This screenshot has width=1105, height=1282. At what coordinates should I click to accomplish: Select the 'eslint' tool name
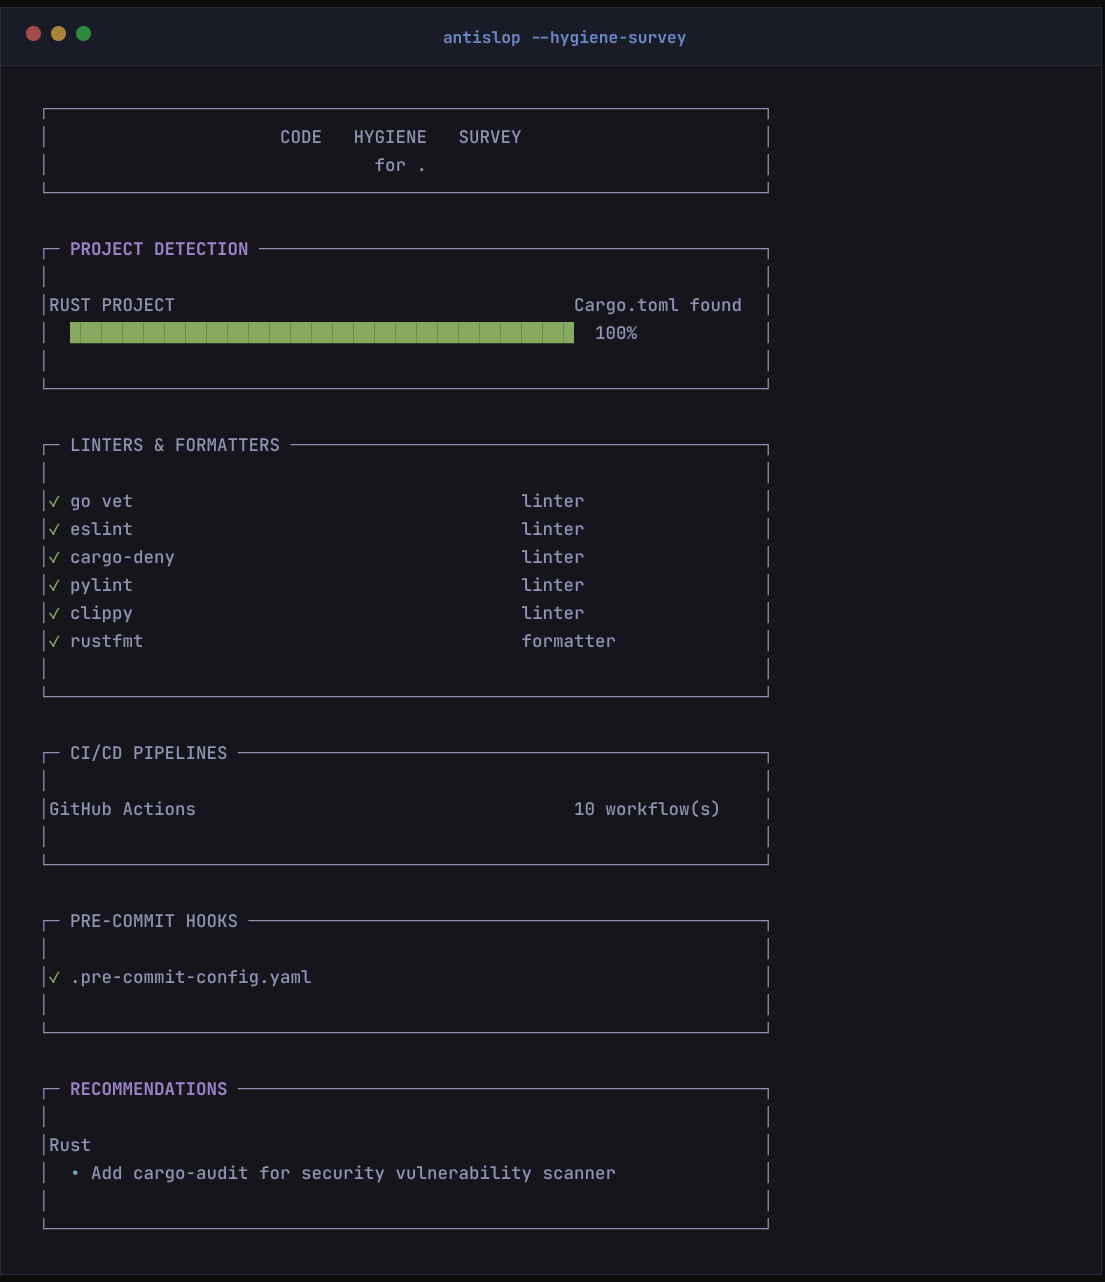click(101, 529)
